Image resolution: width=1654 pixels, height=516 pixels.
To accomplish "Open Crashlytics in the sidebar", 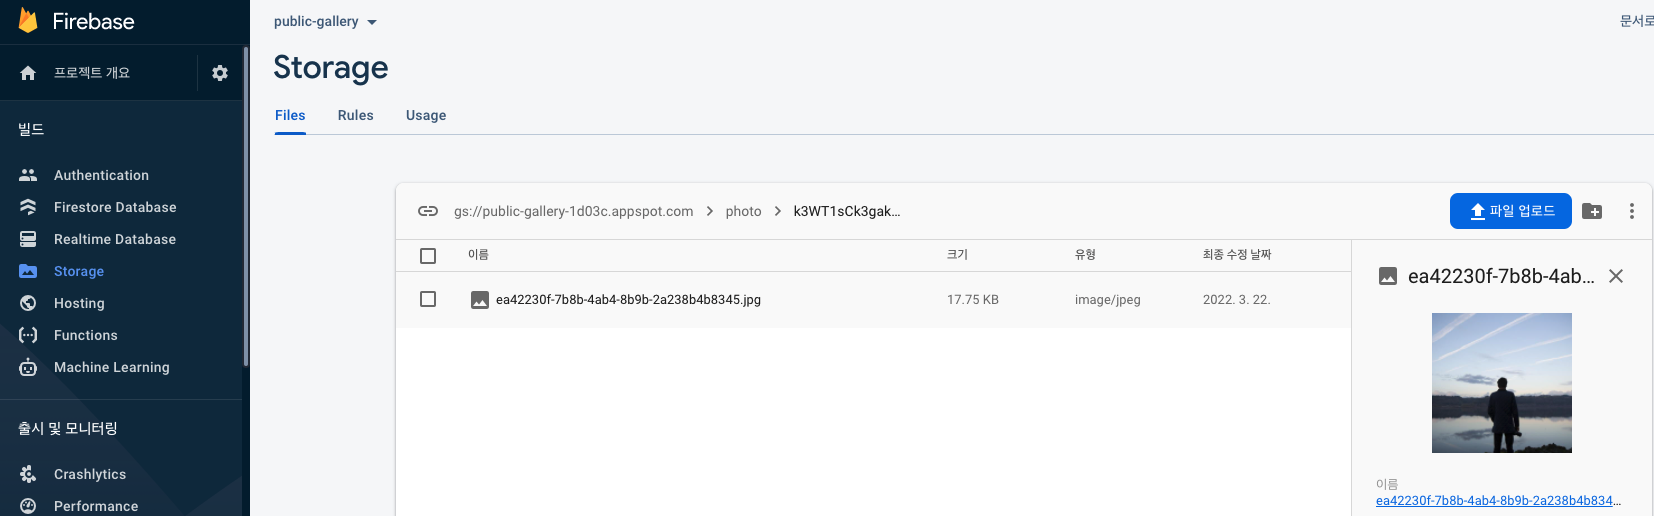I will [x=90, y=474].
